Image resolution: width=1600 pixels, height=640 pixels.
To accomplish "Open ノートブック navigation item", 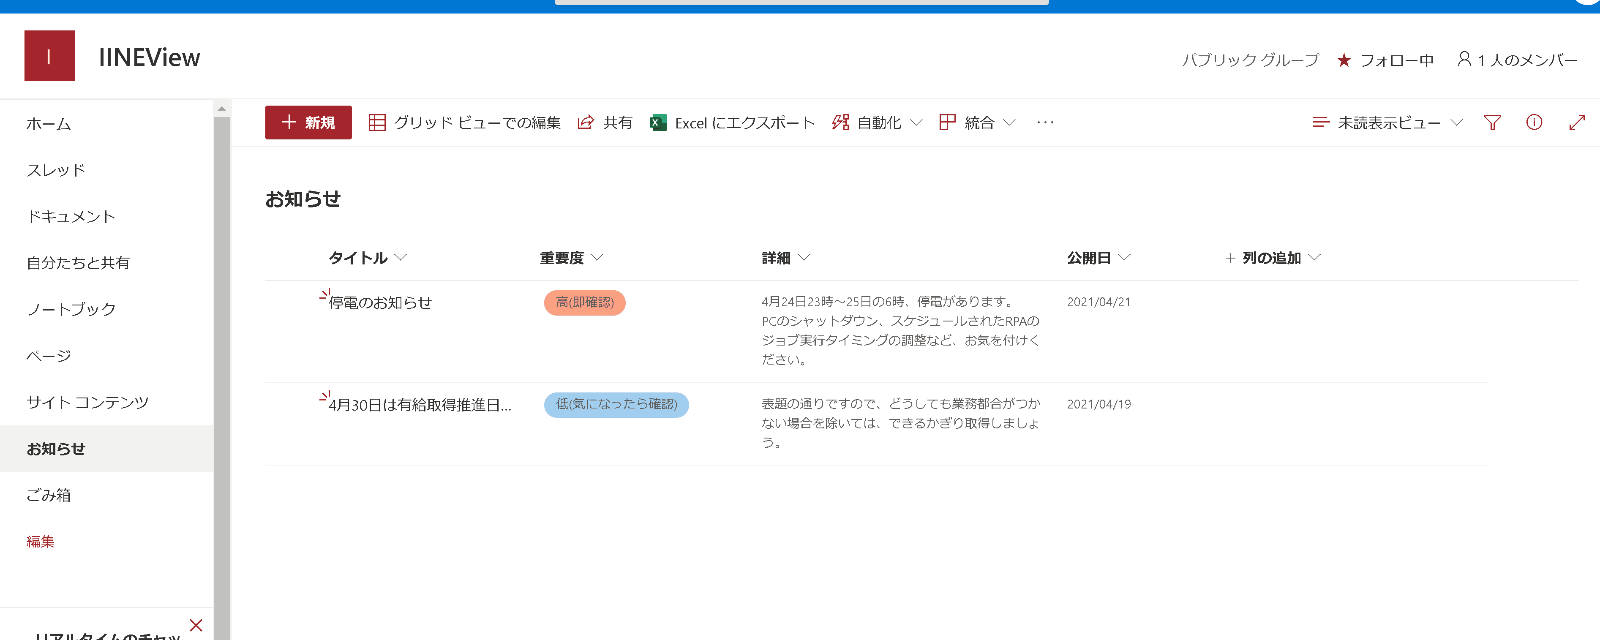I will point(71,309).
